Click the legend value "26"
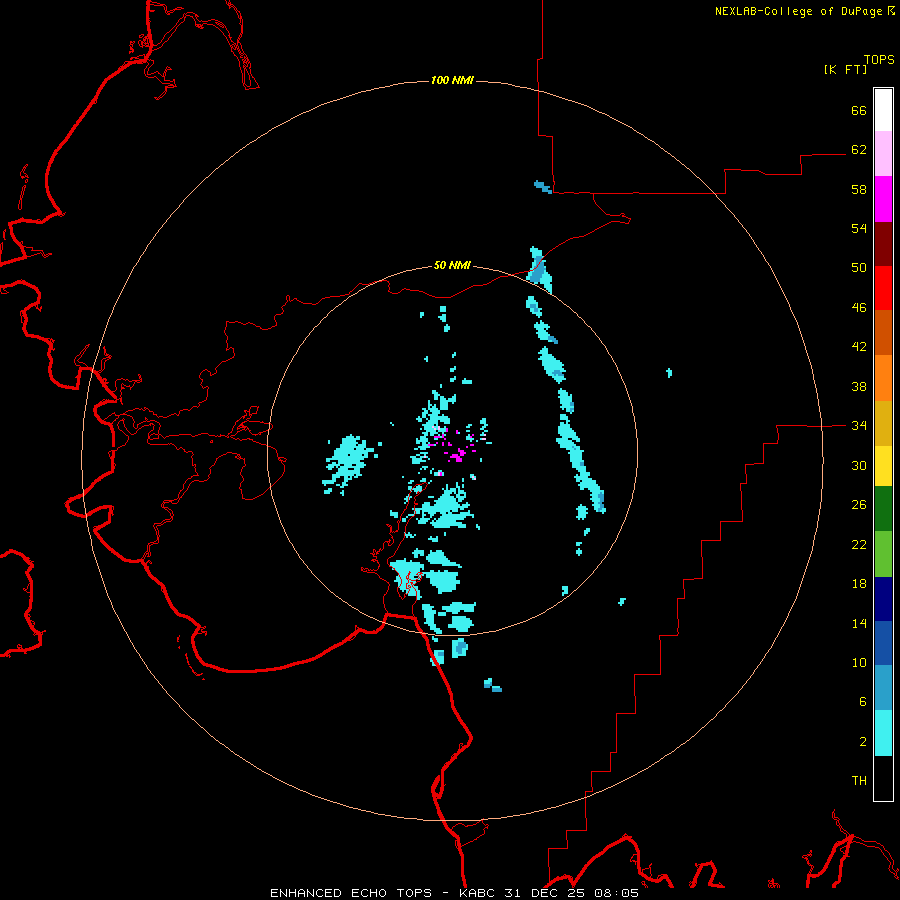The image size is (900, 900). 859,505
